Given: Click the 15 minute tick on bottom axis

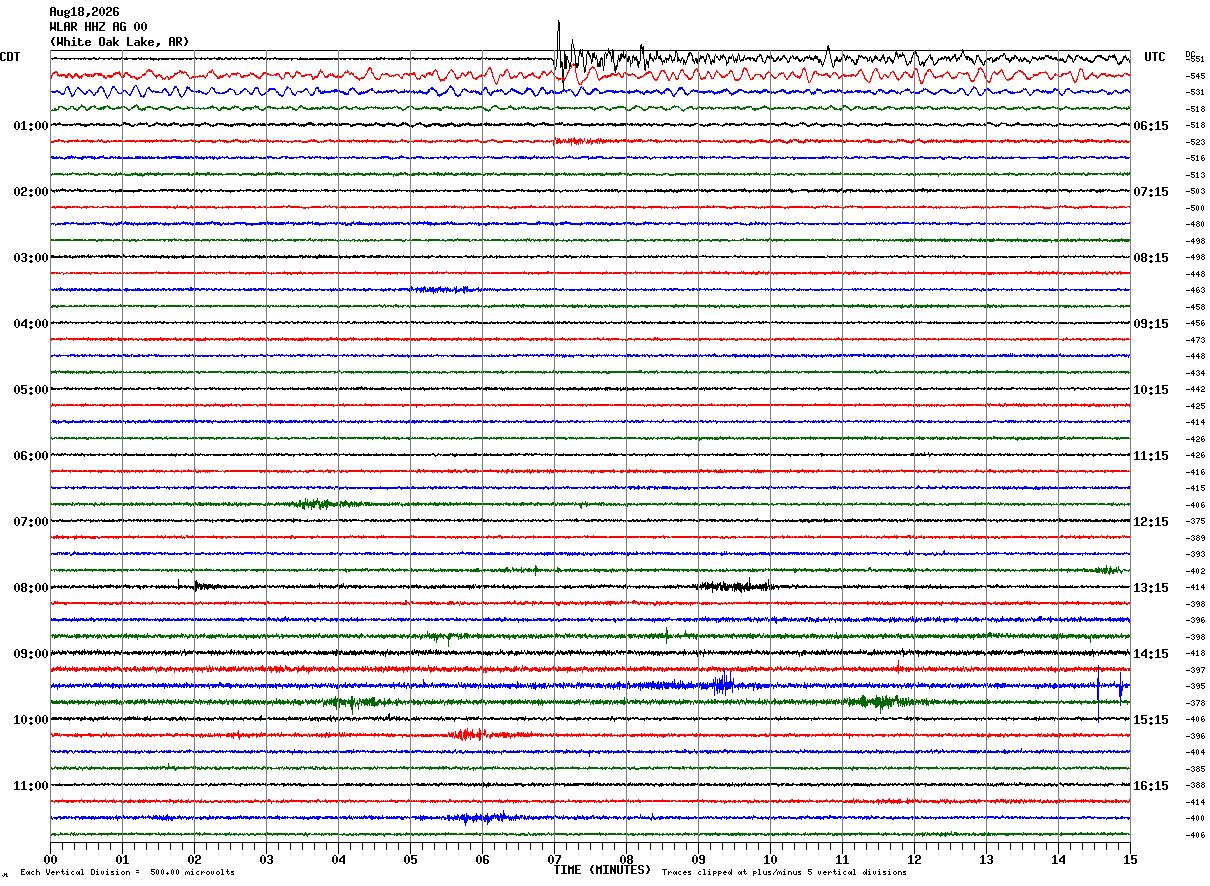Looking at the screenshot, I should (x=1130, y=859).
